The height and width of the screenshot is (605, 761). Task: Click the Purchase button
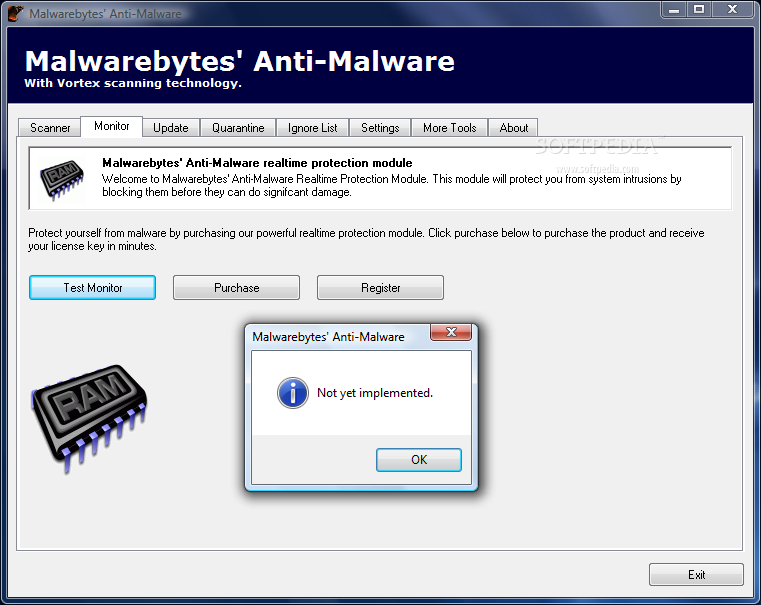pos(236,288)
